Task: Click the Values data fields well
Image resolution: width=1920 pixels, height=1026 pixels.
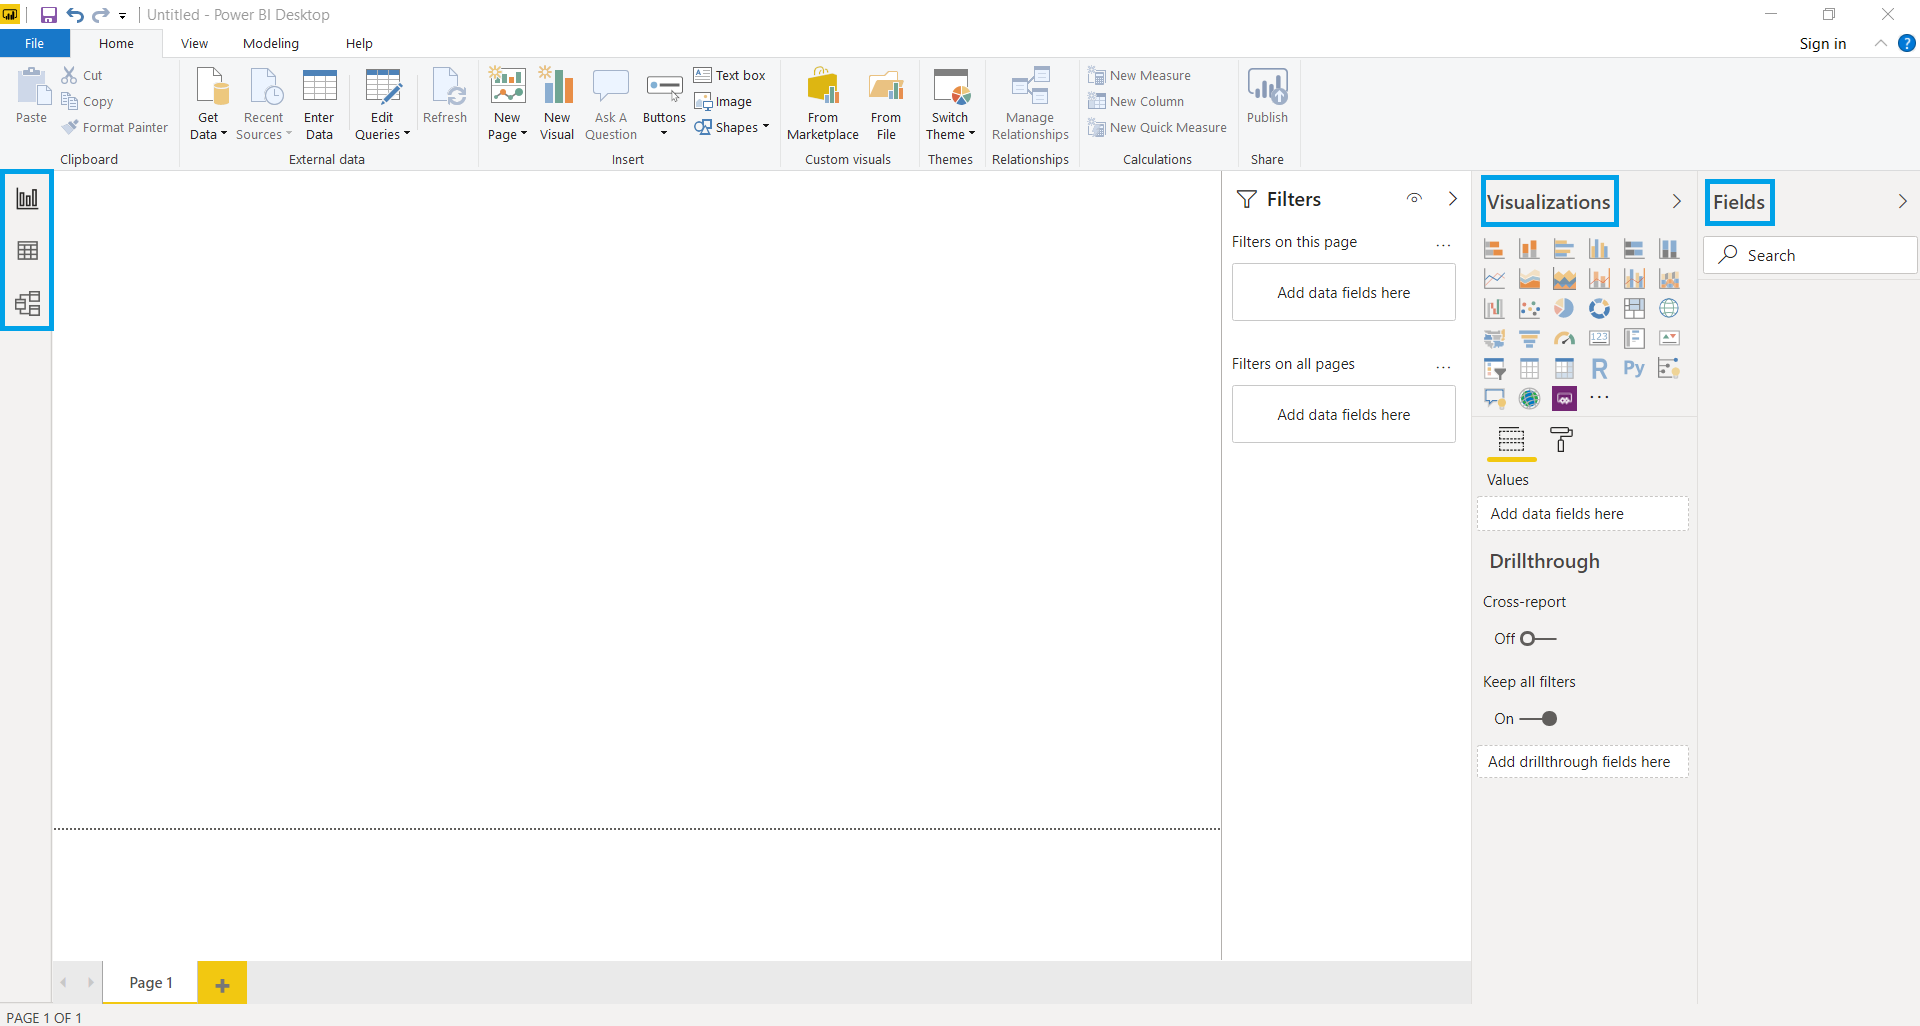Action: [x=1582, y=514]
